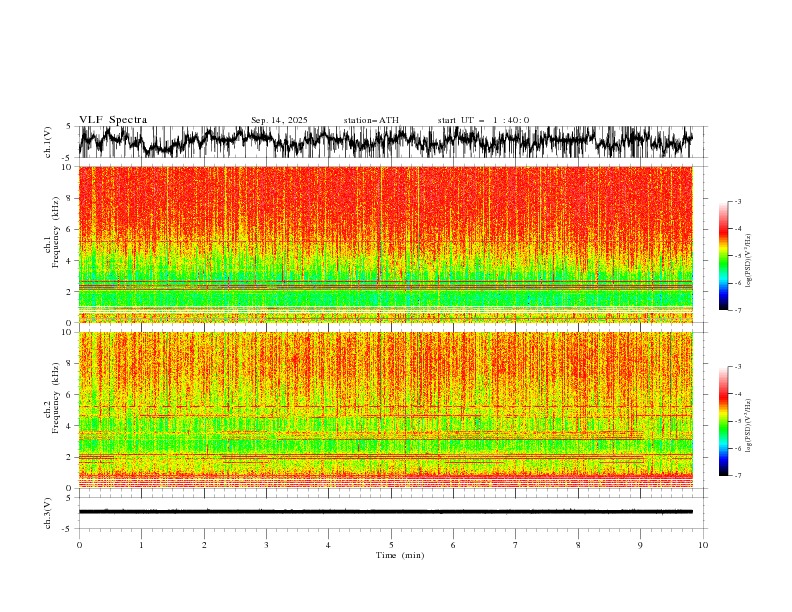Click the 'ch.3(V)' waveform axis label

(x=48, y=513)
